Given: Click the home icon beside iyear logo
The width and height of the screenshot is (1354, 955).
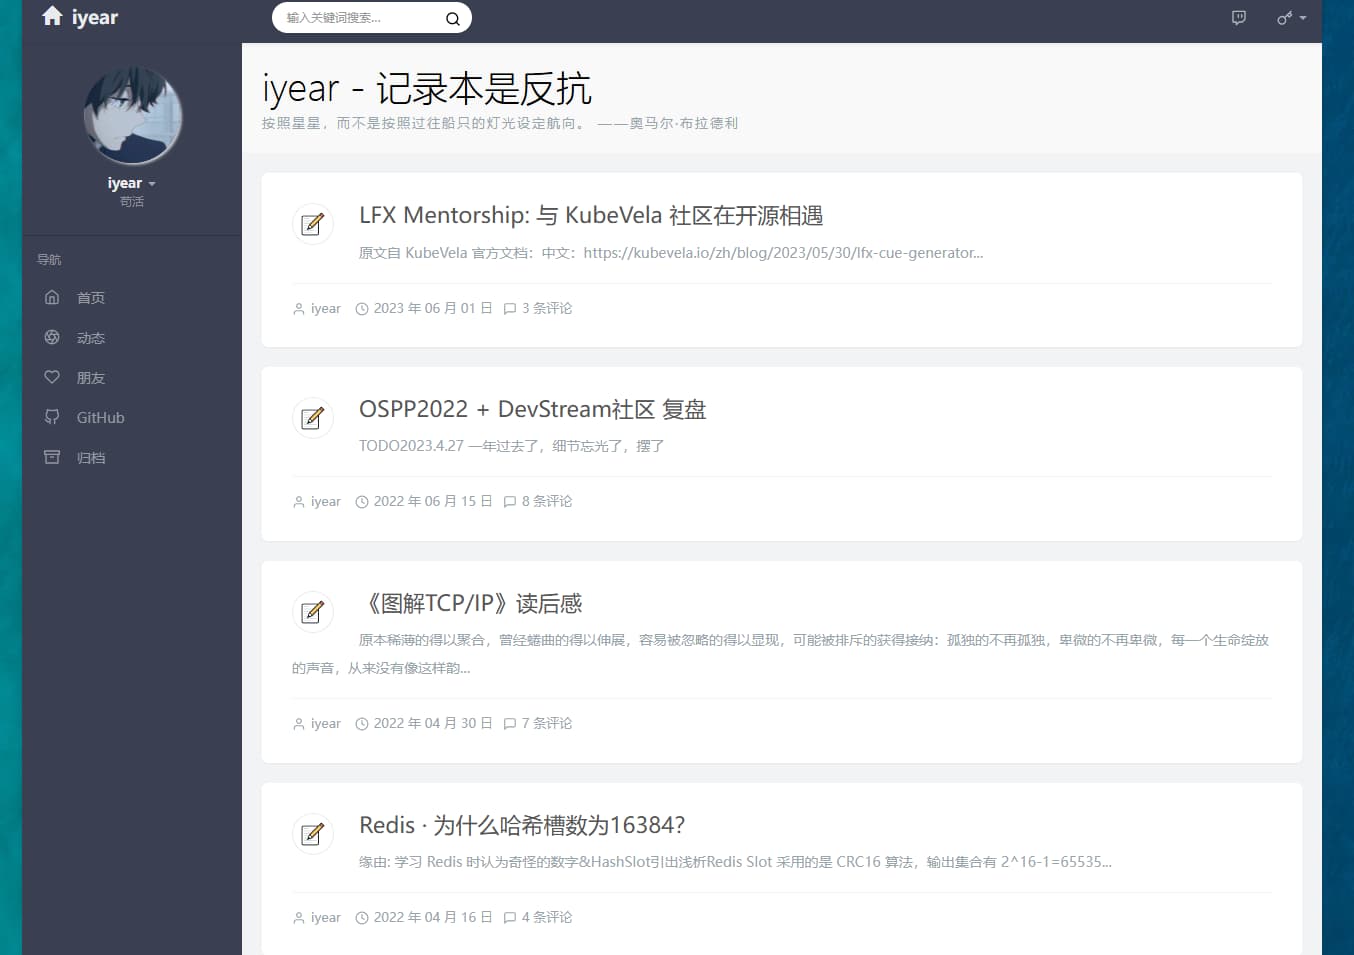Looking at the screenshot, I should [52, 16].
